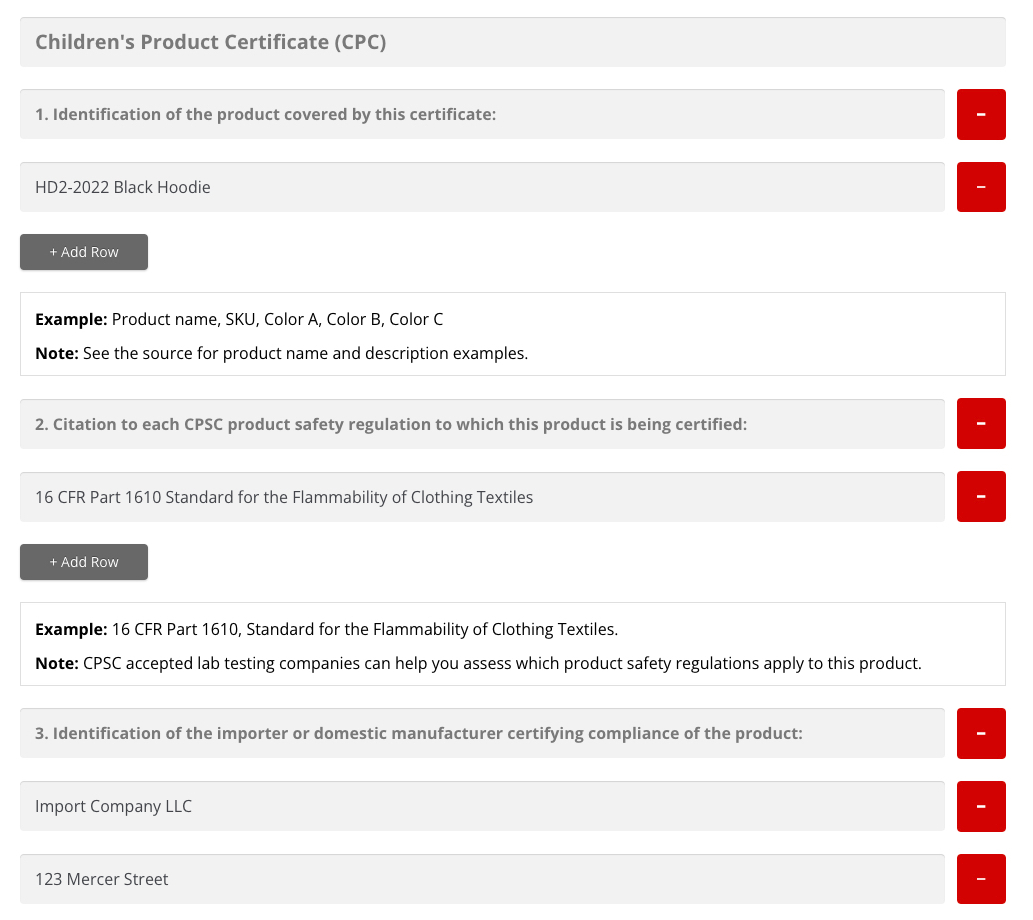Delete the 123 Mercer Street row
This screenshot has height=920, width=1033.
tap(981, 879)
